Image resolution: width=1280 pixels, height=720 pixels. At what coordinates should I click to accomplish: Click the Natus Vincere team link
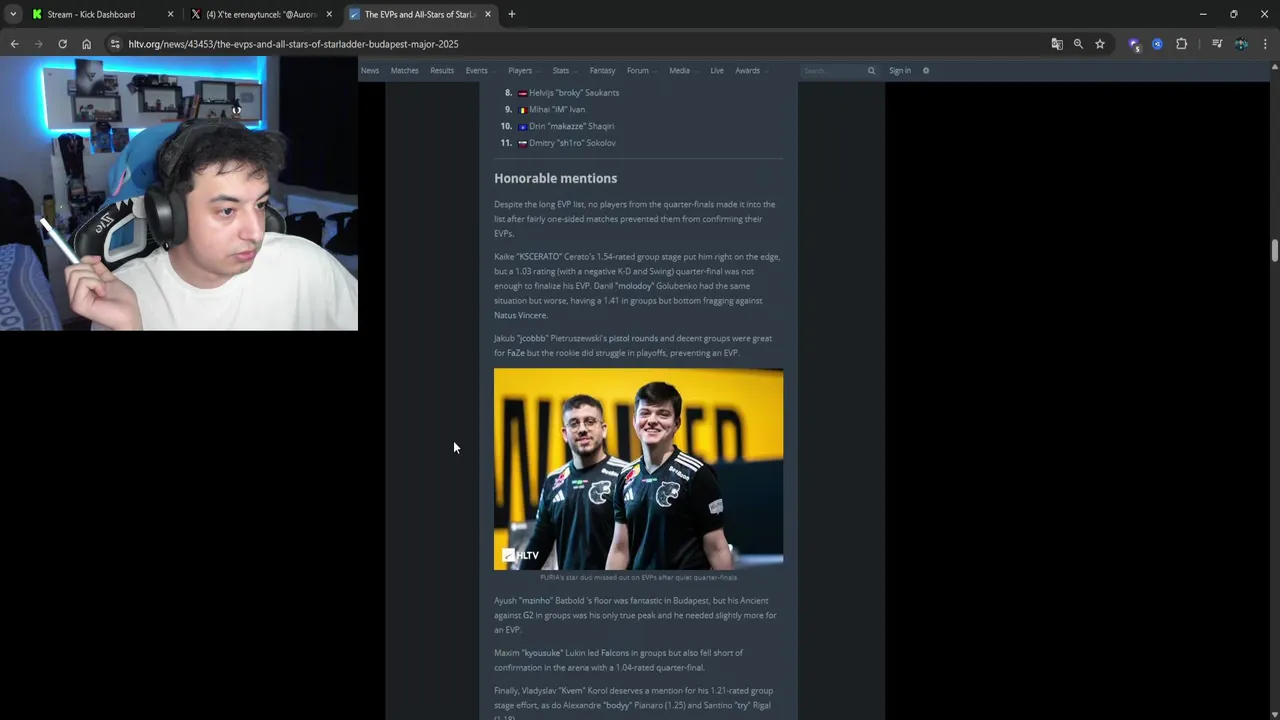click(x=521, y=315)
